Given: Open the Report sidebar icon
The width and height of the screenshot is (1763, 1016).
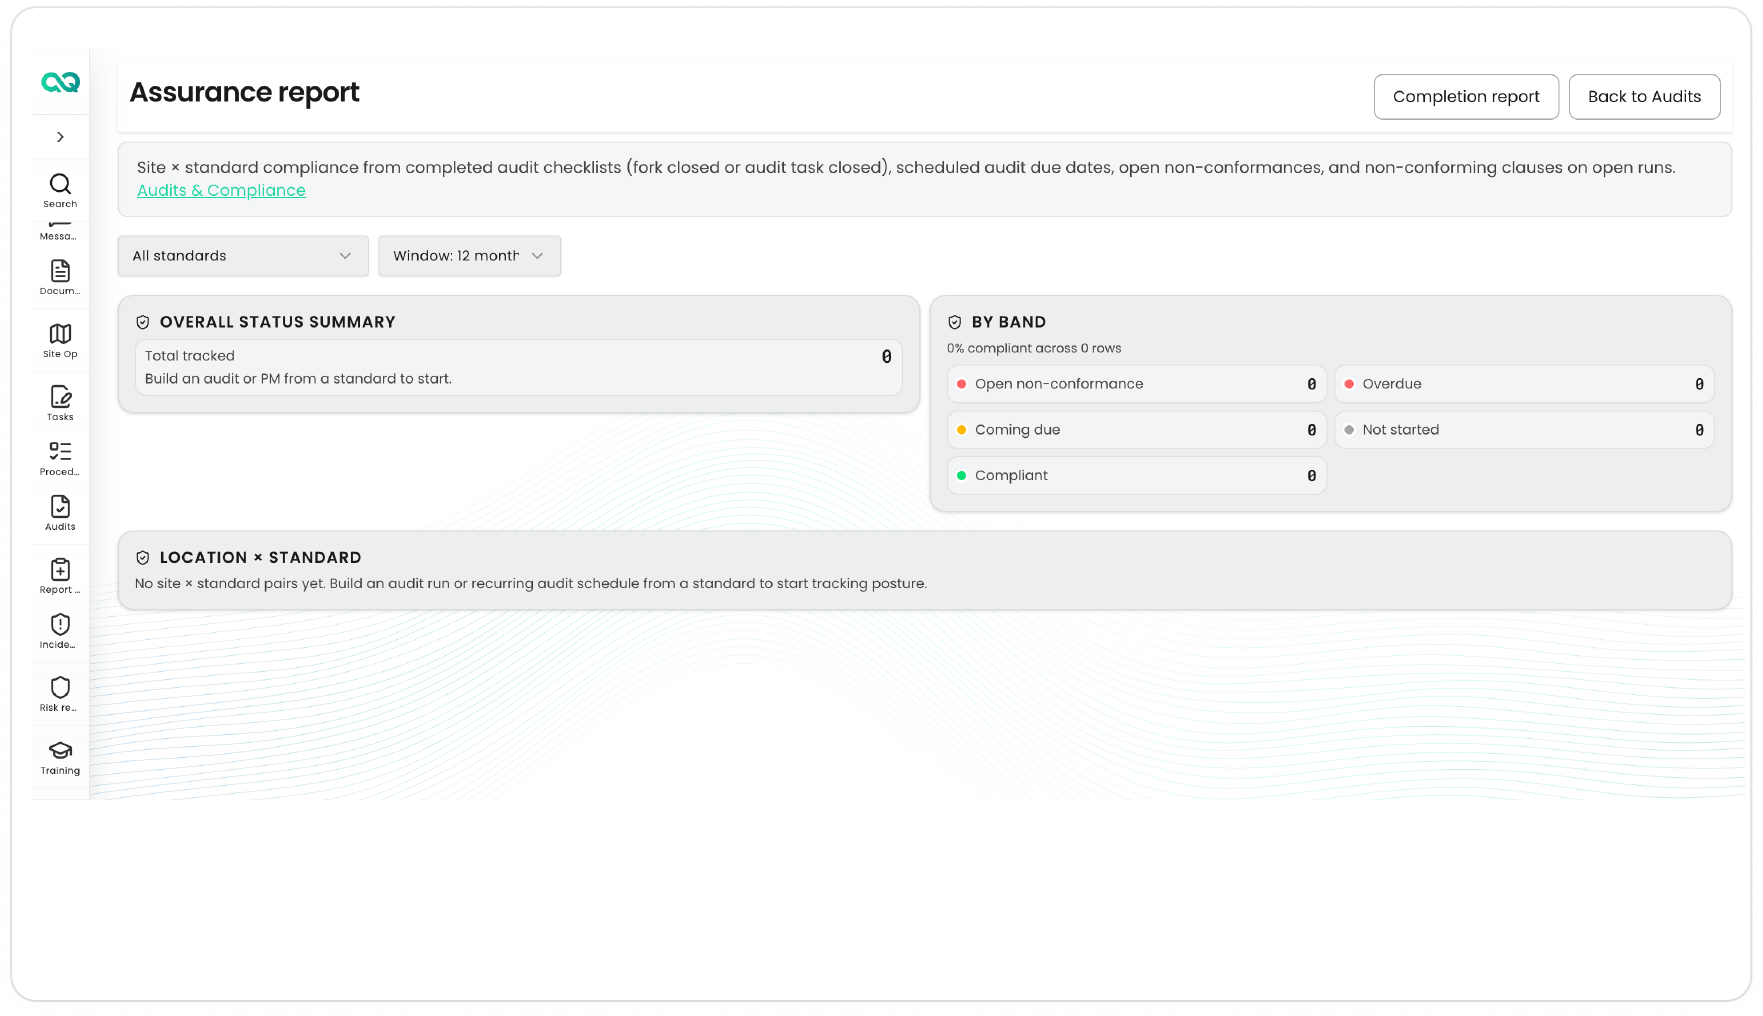Looking at the screenshot, I should (x=60, y=576).
